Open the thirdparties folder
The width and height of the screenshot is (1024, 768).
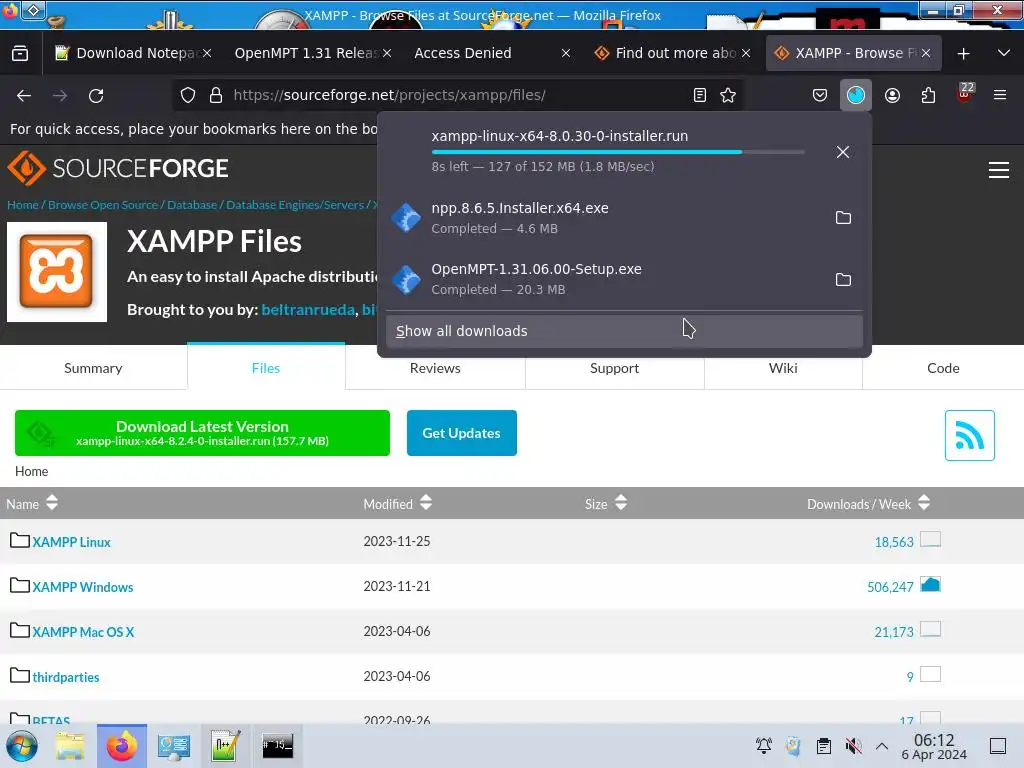tap(66, 677)
